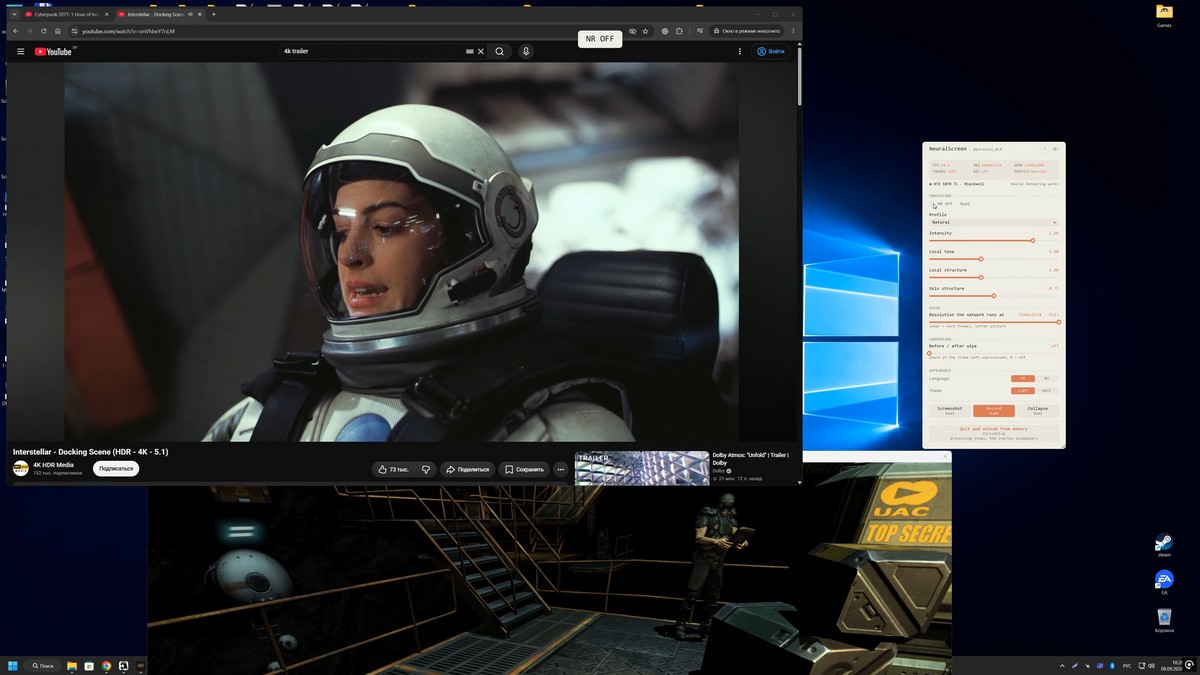1200x675 pixels.
Task: Click the orange Record button
Action: [x=994, y=411]
